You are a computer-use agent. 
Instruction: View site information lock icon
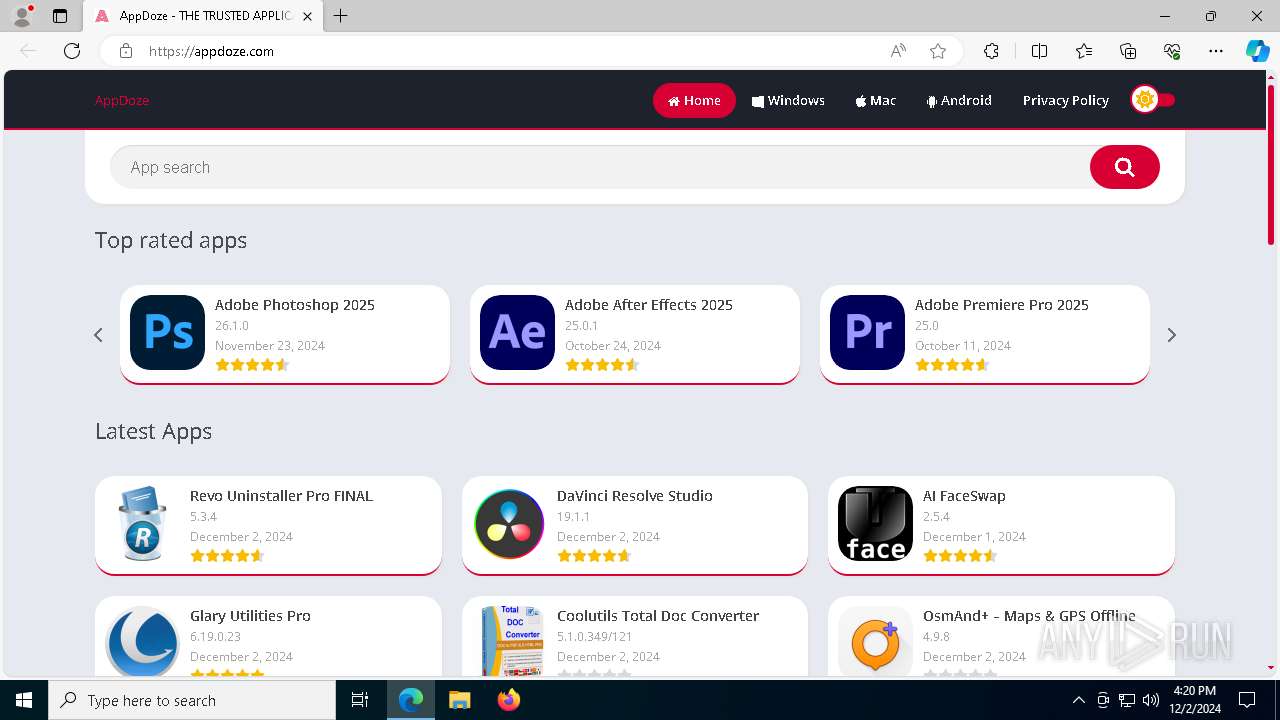[126, 51]
